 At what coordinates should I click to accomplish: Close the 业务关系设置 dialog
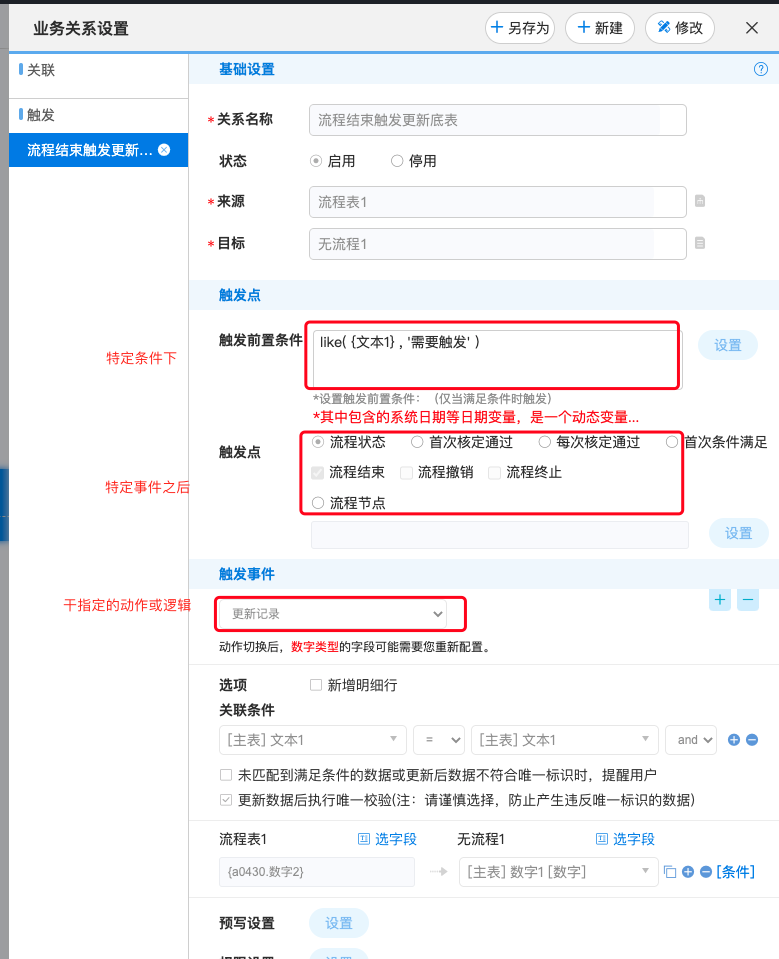click(x=752, y=28)
